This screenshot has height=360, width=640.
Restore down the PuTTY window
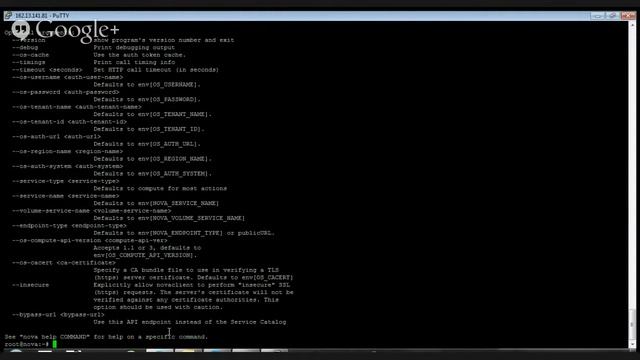(612, 16)
